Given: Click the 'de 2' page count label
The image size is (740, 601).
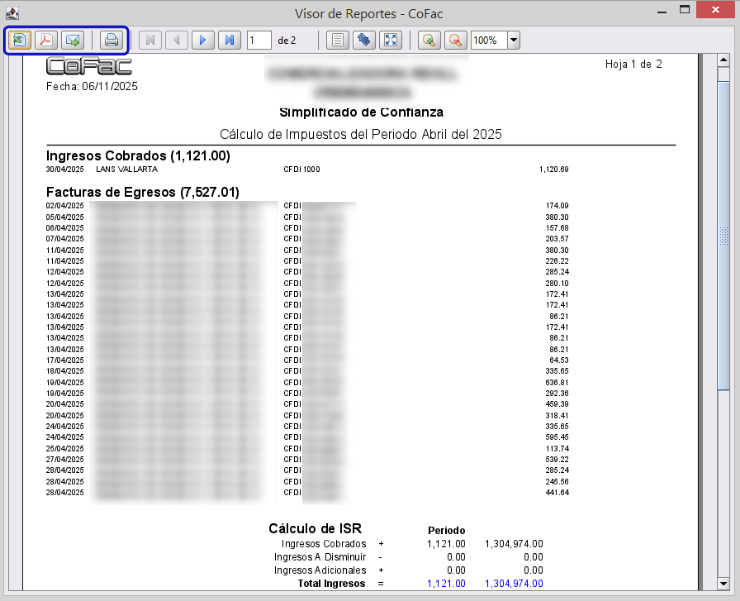Looking at the screenshot, I should tap(286, 41).
